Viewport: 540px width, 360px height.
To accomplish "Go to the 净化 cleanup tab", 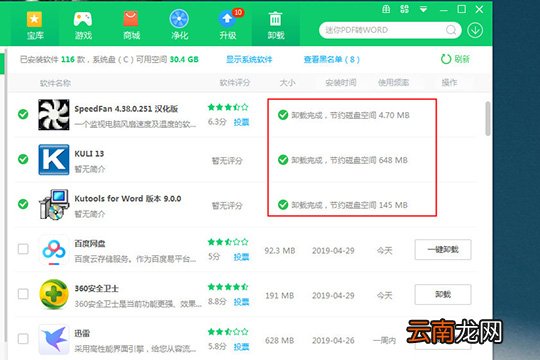I will (179, 25).
